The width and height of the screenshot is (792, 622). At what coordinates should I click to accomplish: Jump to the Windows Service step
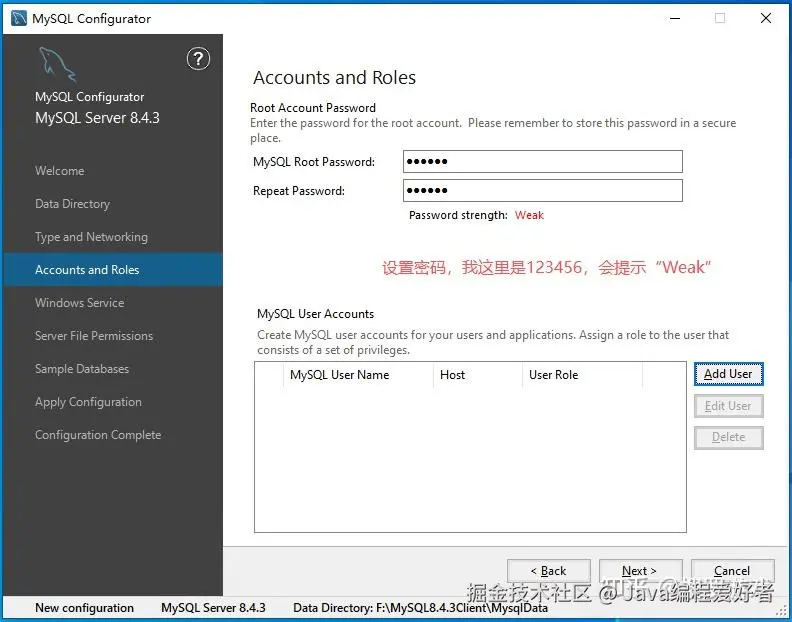(79, 303)
